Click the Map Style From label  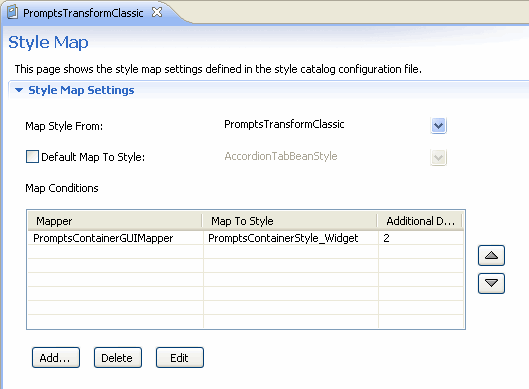[64, 126]
